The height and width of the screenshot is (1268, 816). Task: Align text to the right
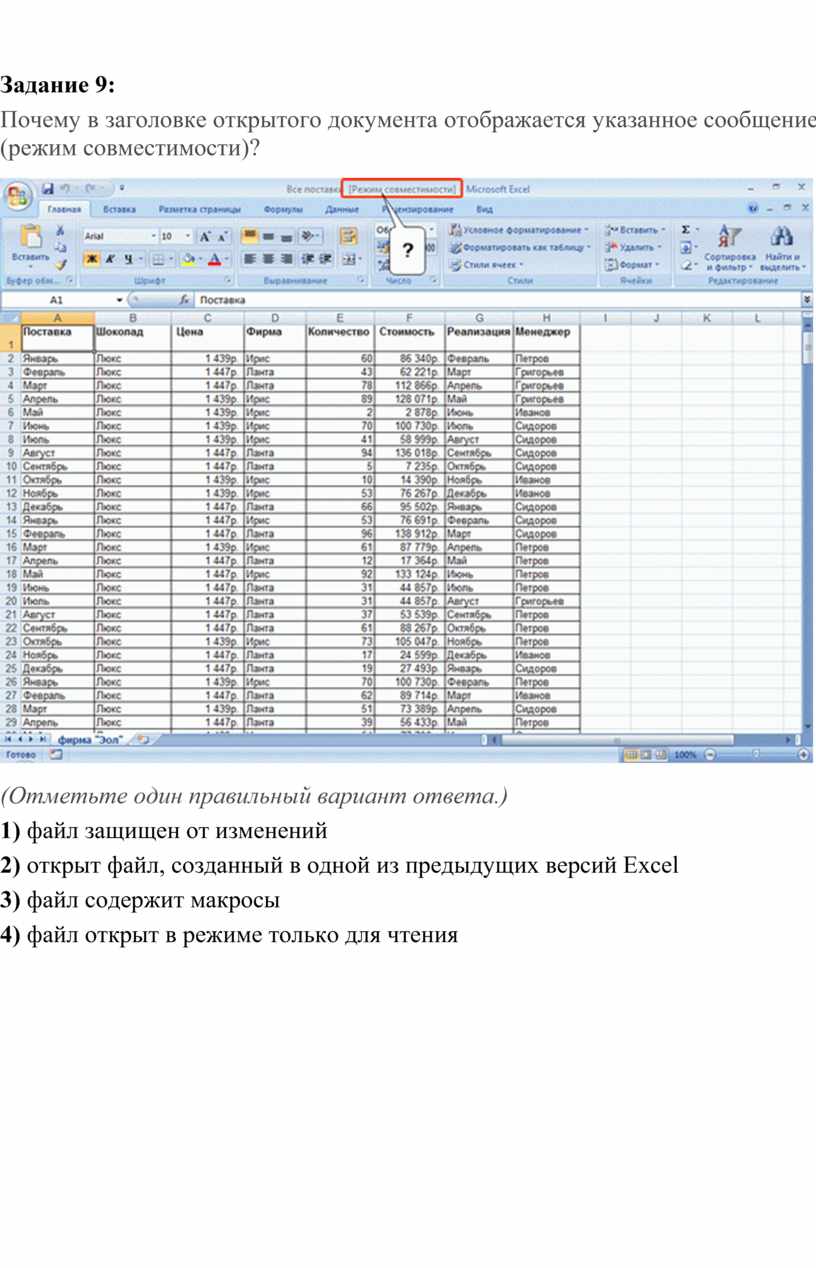point(285,259)
